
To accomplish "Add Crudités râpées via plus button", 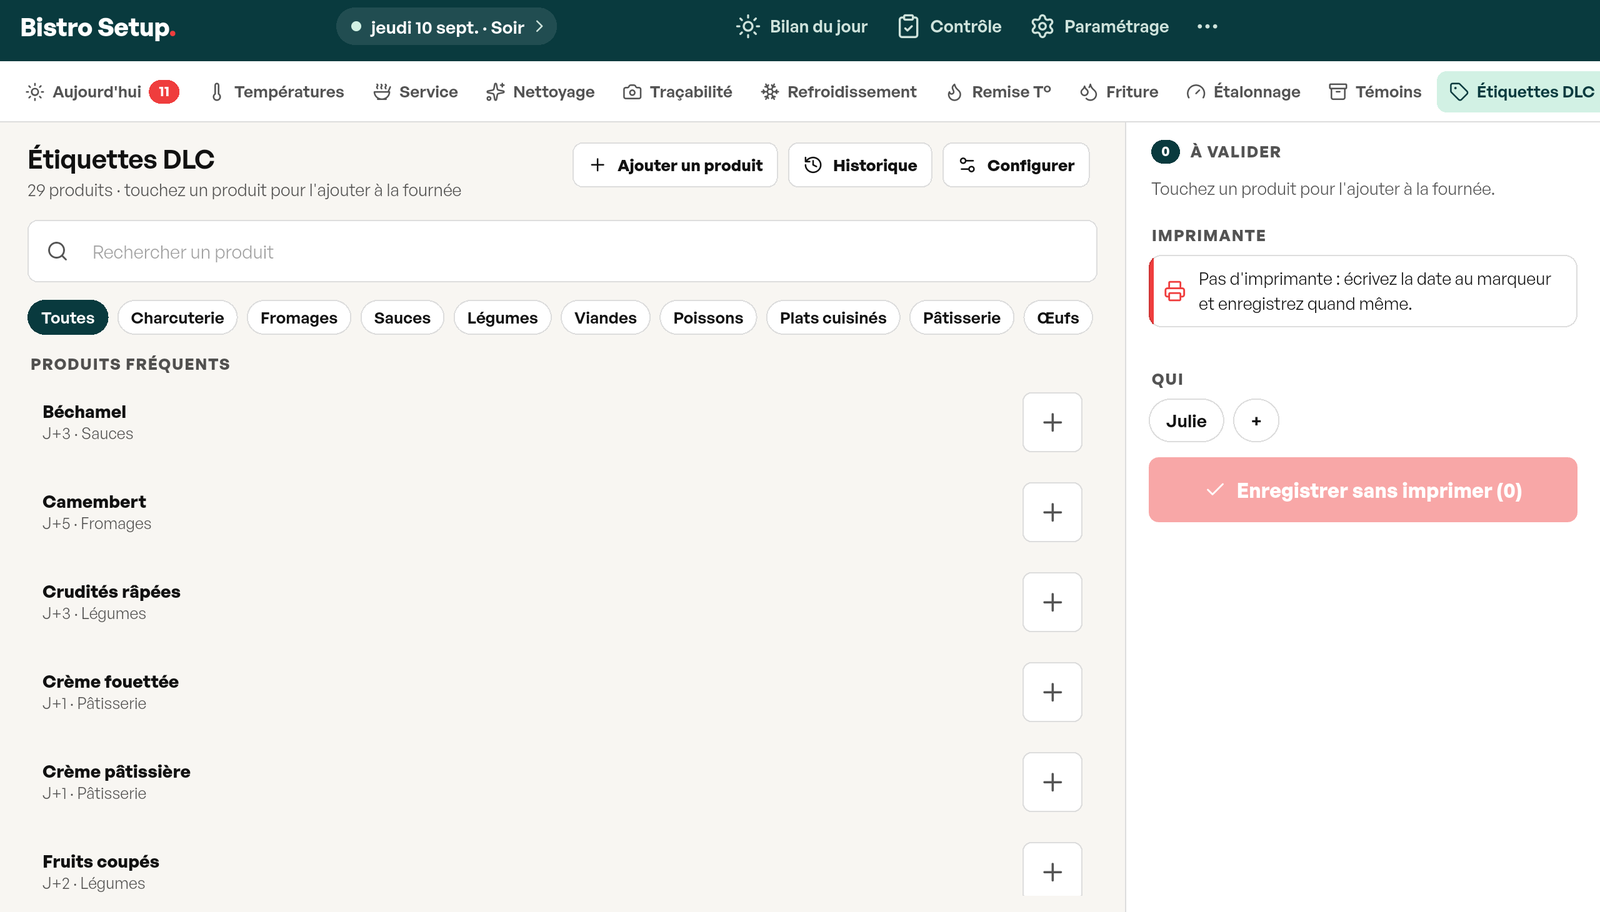I will [x=1052, y=602].
